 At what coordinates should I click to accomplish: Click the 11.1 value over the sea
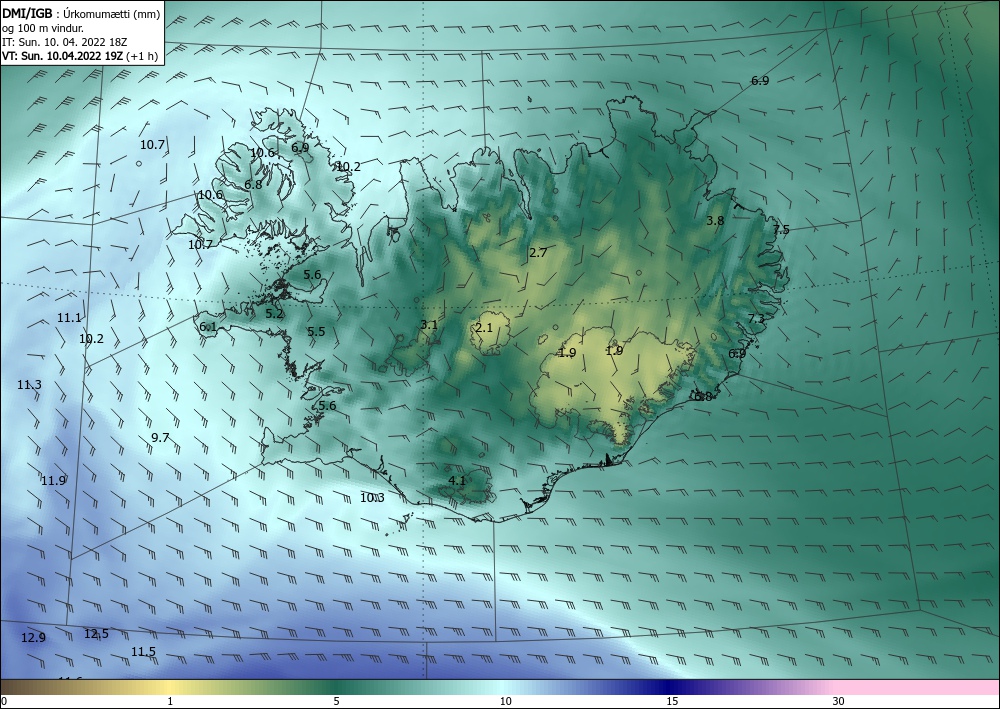coord(69,318)
